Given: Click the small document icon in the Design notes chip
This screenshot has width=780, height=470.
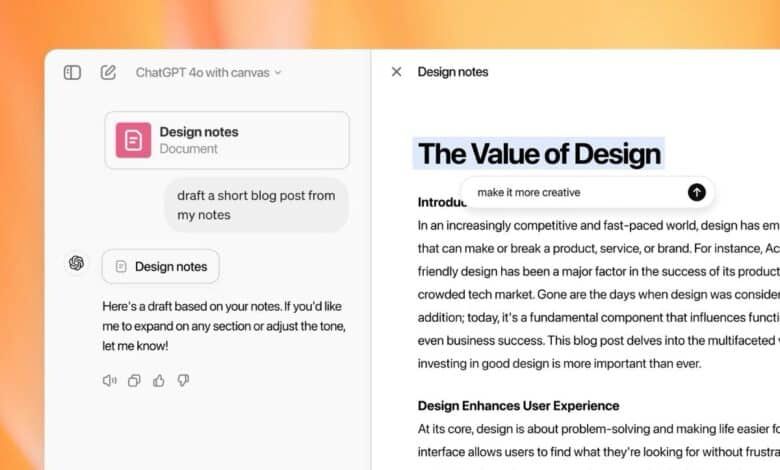Looking at the screenshot, I should click(x=121, y=266).
